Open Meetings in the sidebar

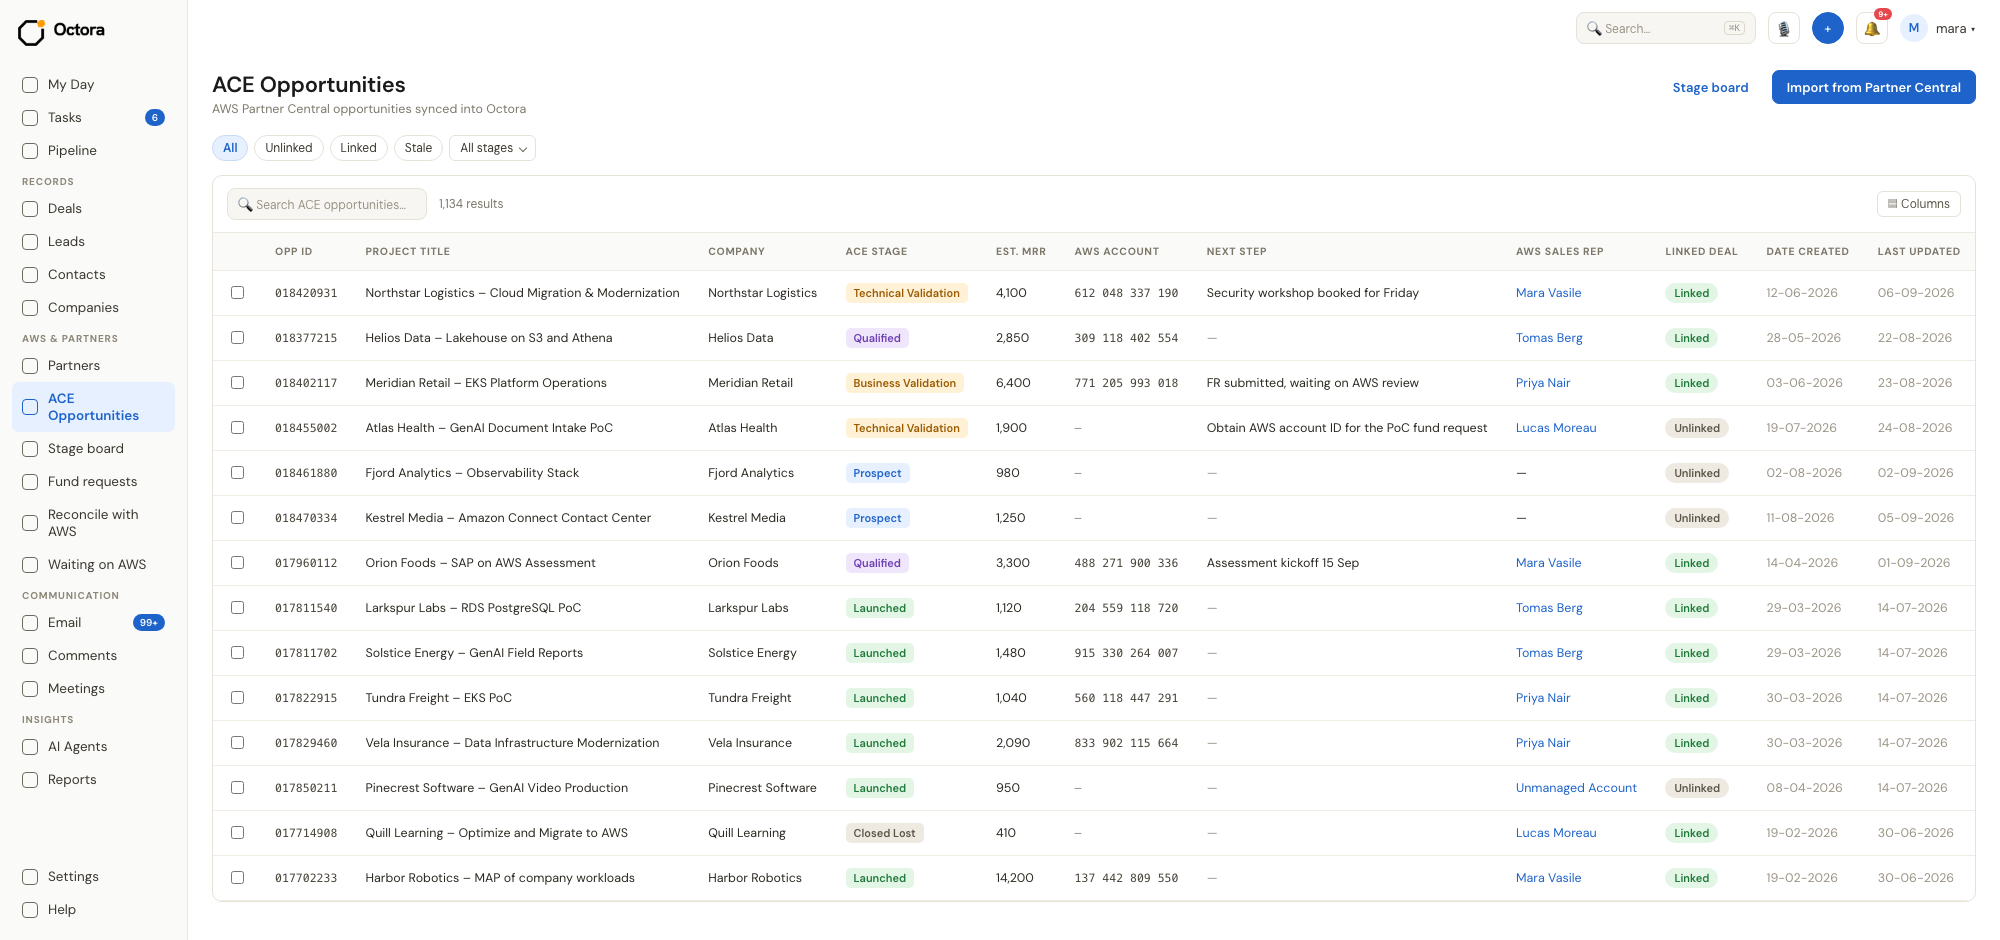(93, 689)
